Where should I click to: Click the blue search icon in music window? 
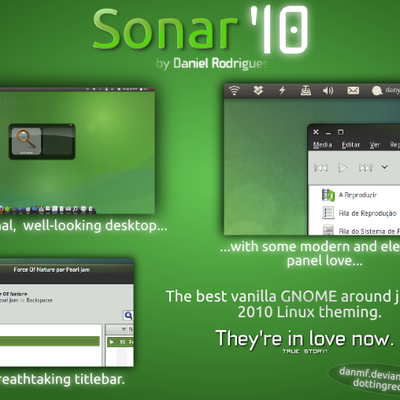(x=128, y=315)
